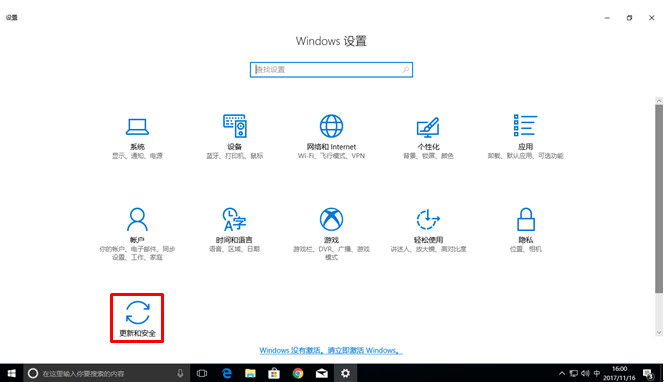Open Microsoft Store from taskbar
Screen dimensions: 664x382
coord(274,373)
